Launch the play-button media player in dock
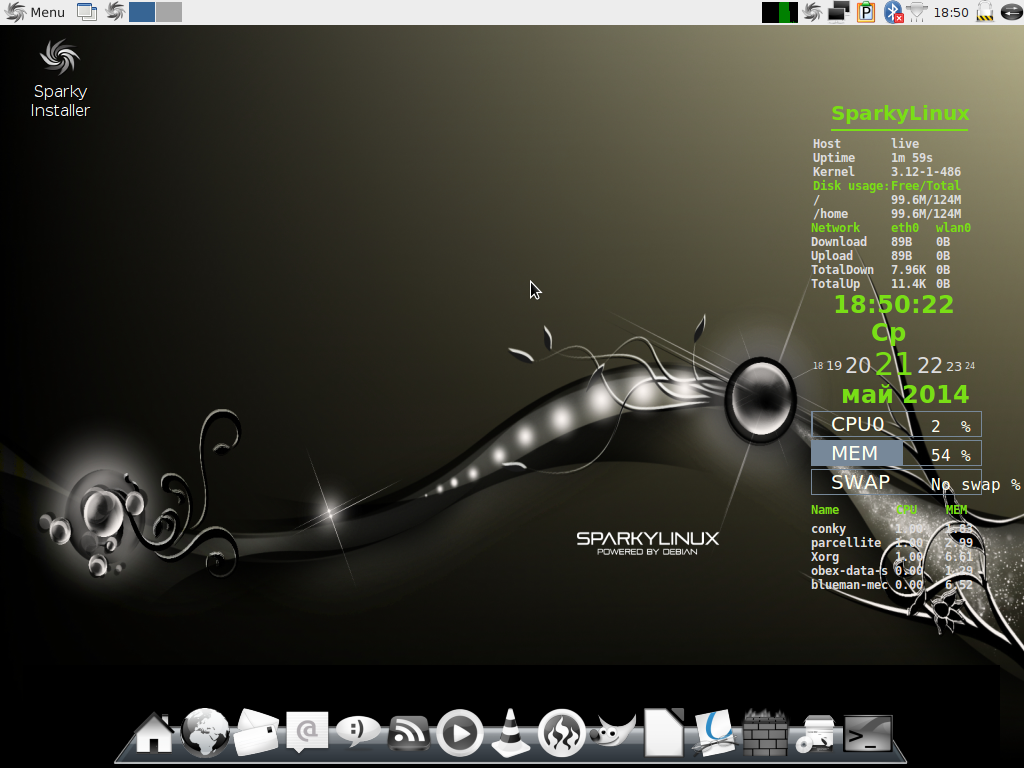The image size is (1024, 768). (460, 733)
